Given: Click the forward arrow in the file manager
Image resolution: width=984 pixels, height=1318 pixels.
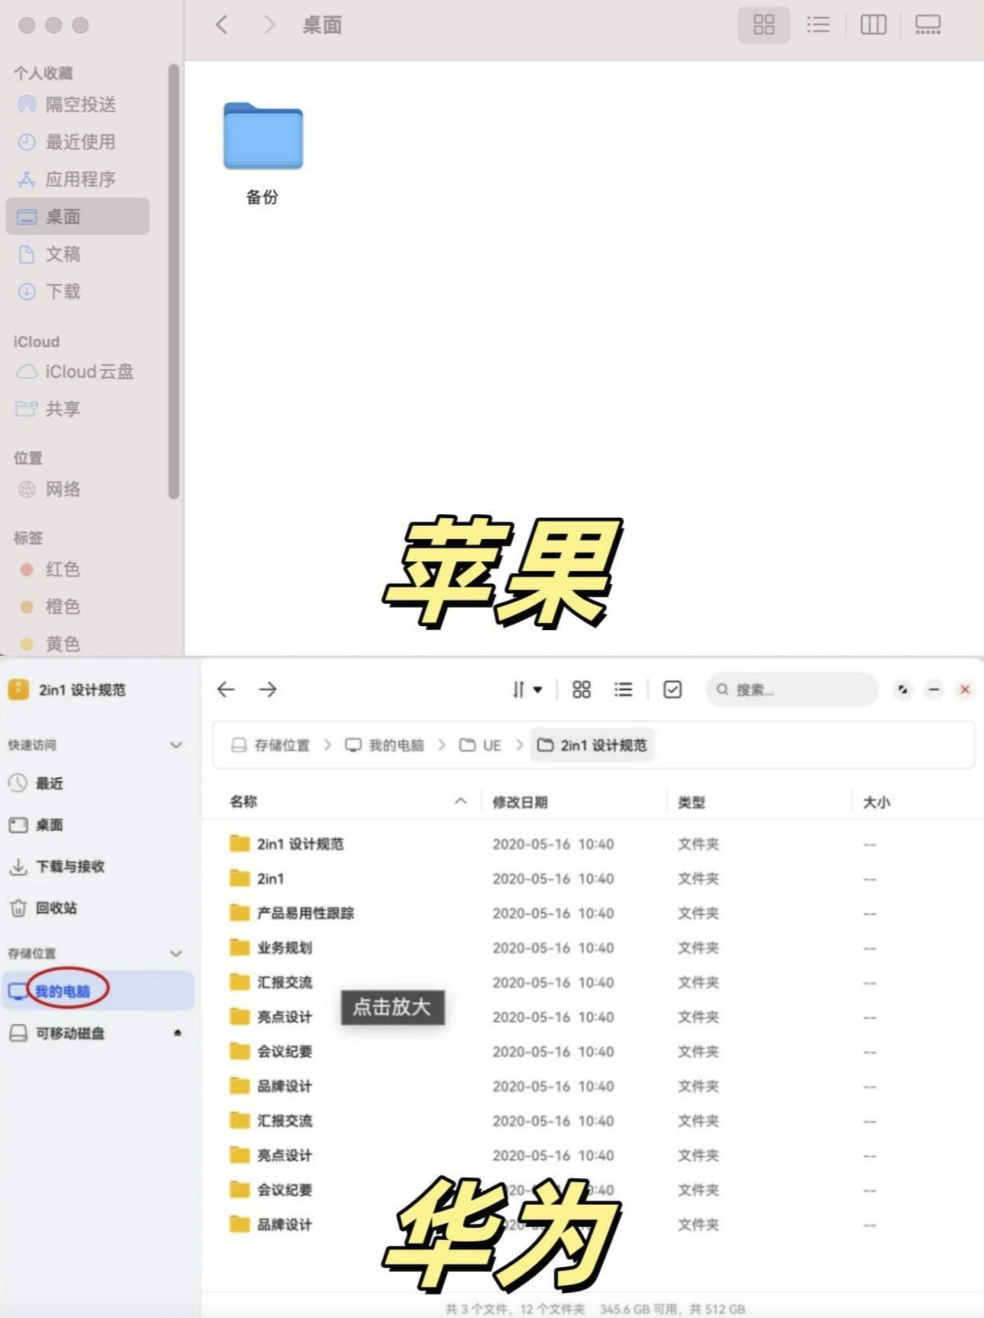Looking at the screenshot, I should [268, 689].
